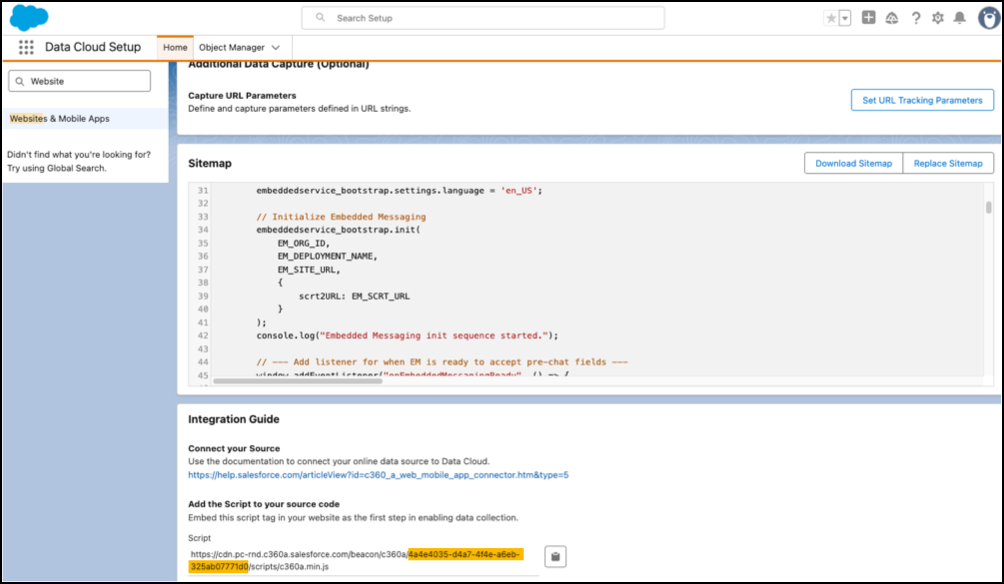Click 'Connect your Source' heading

(x=234, y=448)
